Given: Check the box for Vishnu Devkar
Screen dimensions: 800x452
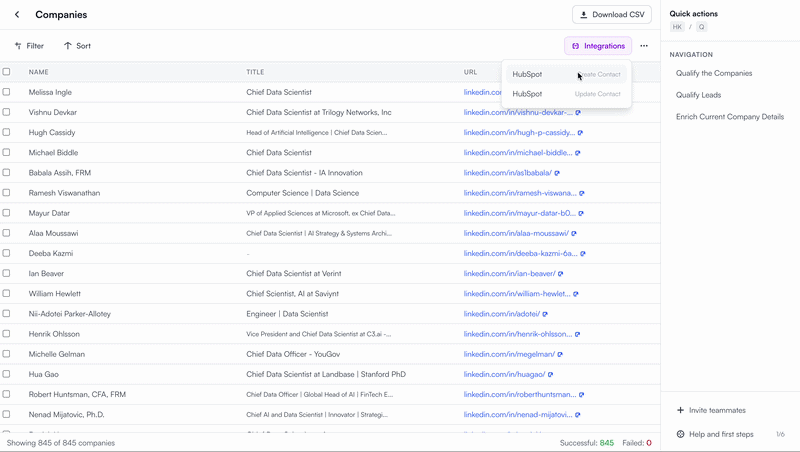Looking at the screenshot, I should 6,112.
